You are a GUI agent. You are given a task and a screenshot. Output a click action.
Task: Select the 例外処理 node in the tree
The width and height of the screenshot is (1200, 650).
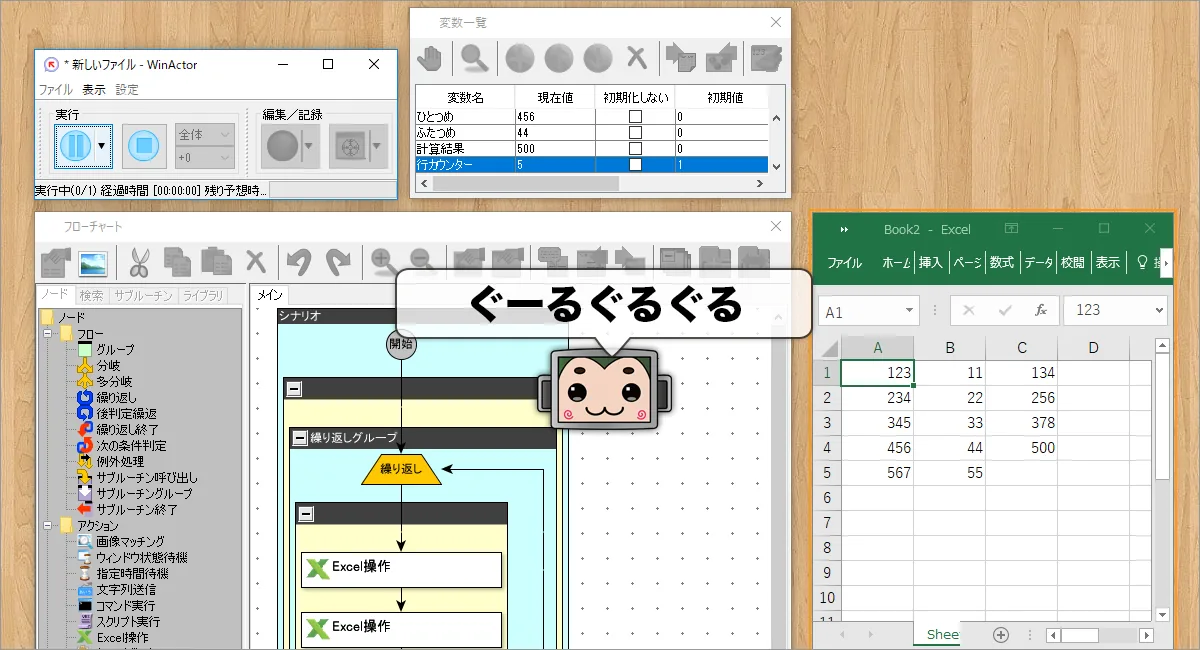(120, 462)
